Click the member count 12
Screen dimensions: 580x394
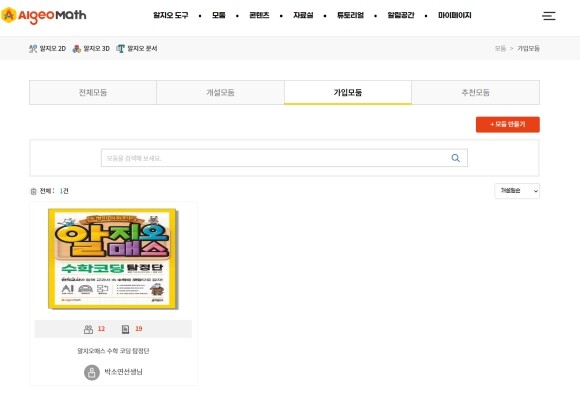click(x=101, y=329)
